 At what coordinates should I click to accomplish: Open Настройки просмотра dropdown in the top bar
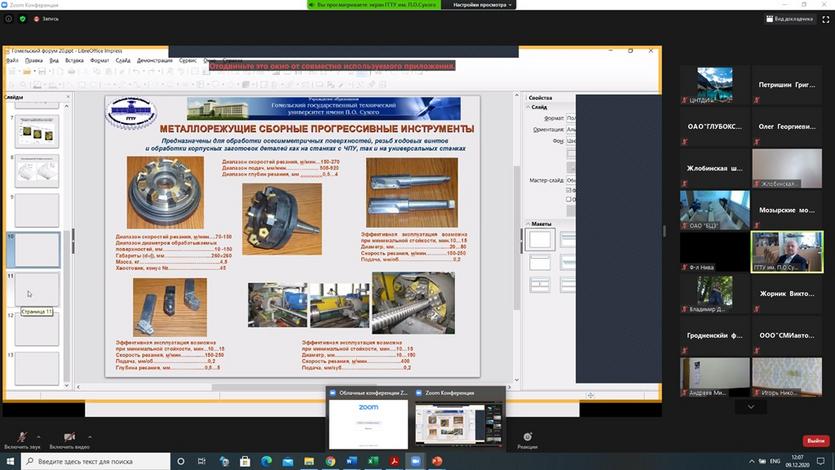tap(482, 5)
